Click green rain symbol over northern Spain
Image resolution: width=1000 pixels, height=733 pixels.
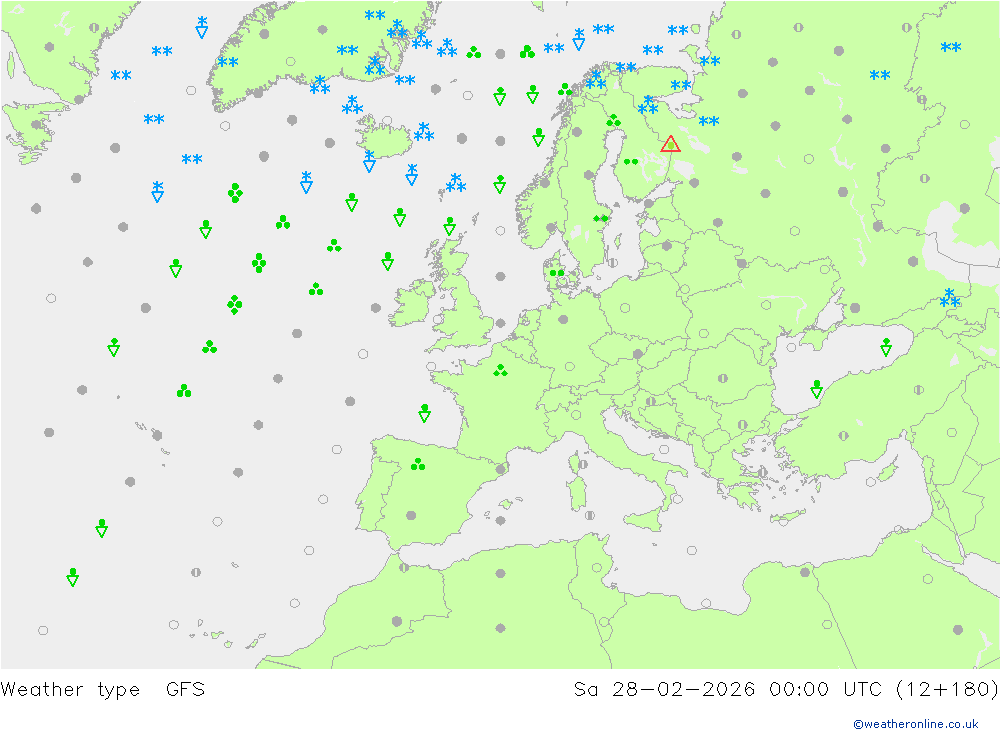click(x=418, y=464)
